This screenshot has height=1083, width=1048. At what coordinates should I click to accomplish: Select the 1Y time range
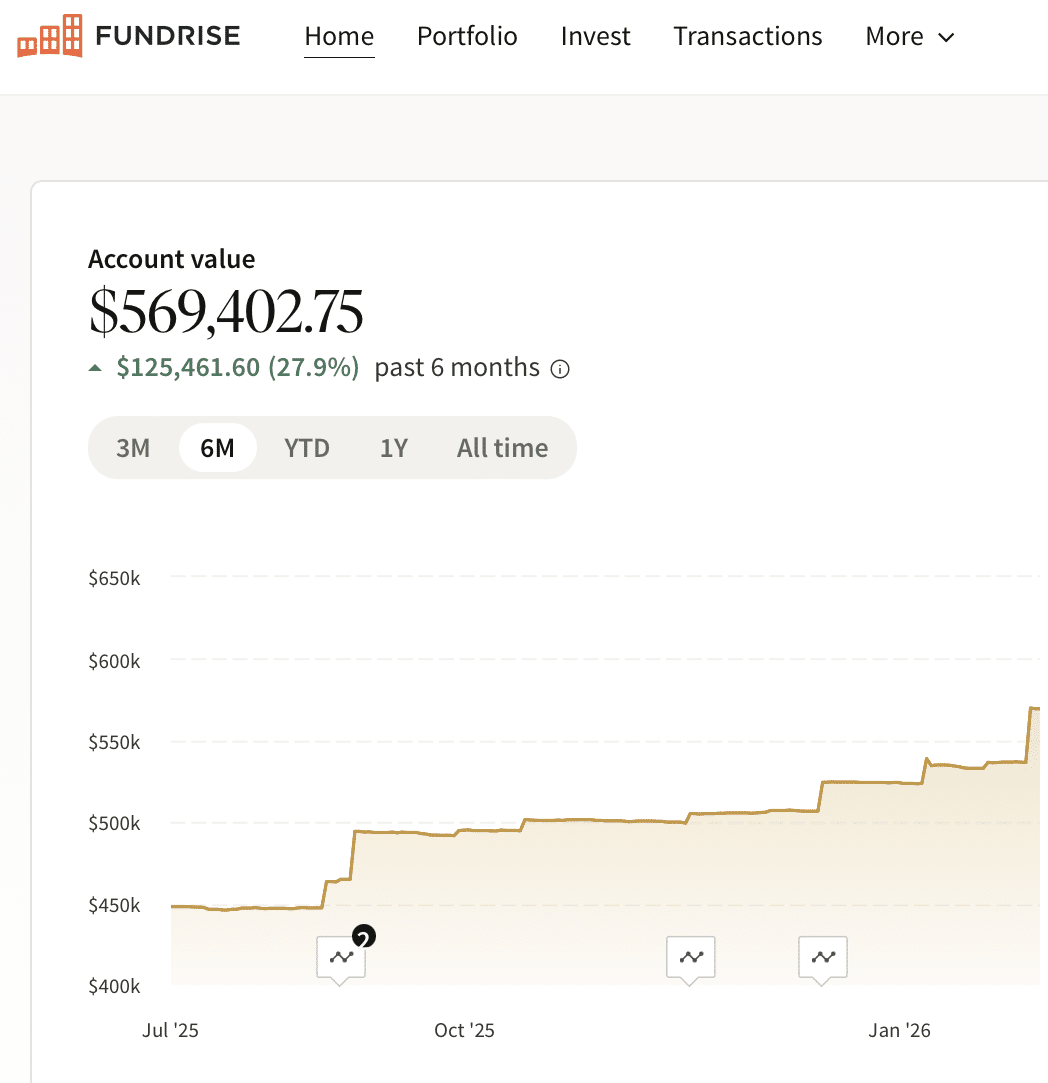point(394,448)
